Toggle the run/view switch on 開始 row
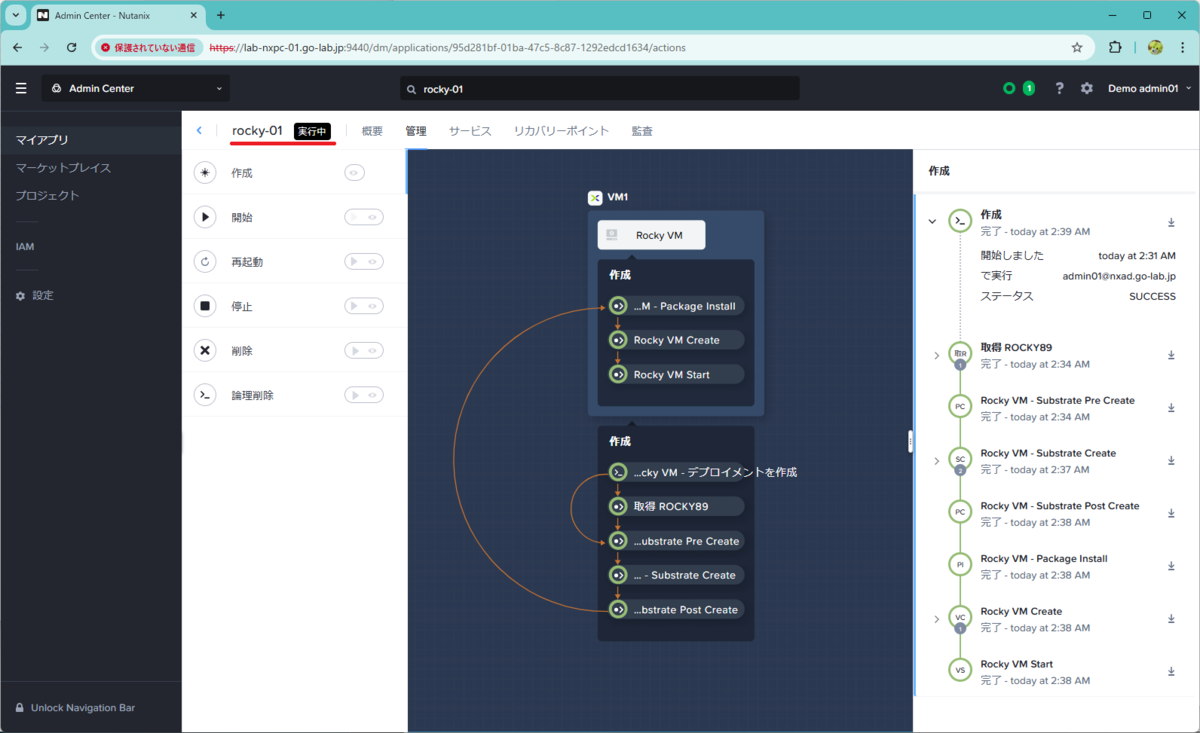The height and width of the screenshot is (733, 1200). coord(364,217)
